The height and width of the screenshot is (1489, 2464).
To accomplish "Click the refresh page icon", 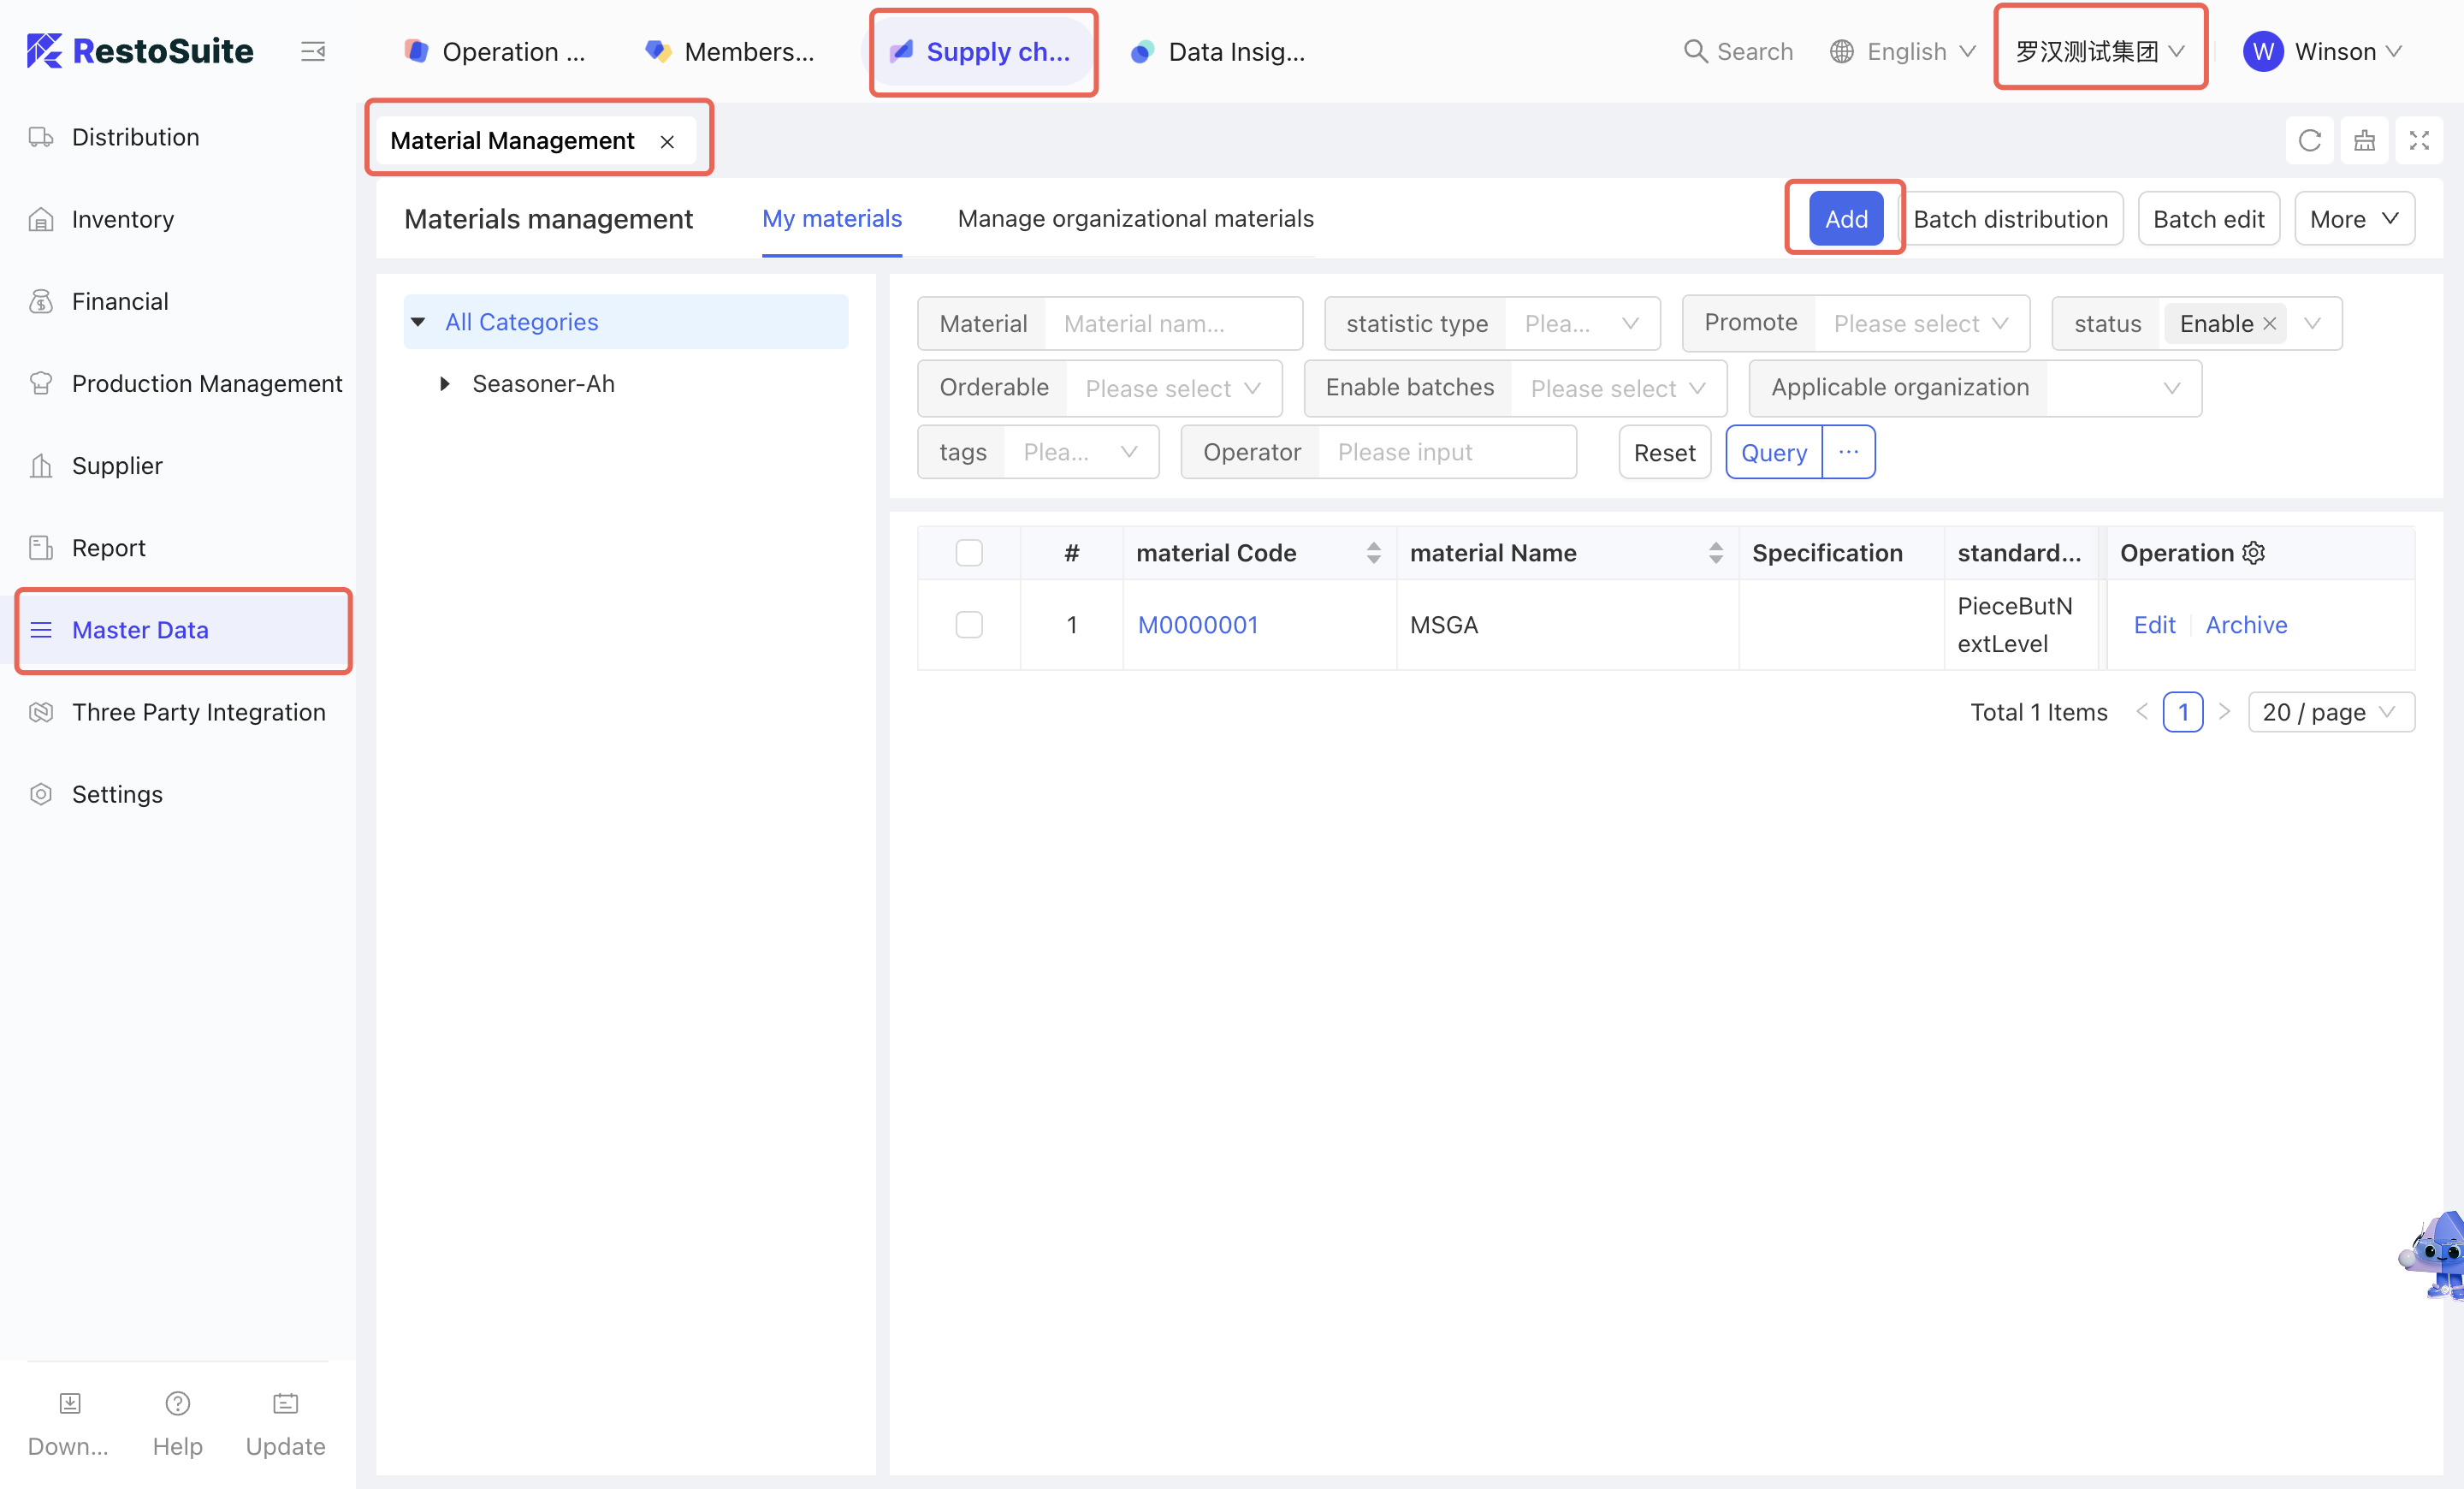I will click(2309, 140).
